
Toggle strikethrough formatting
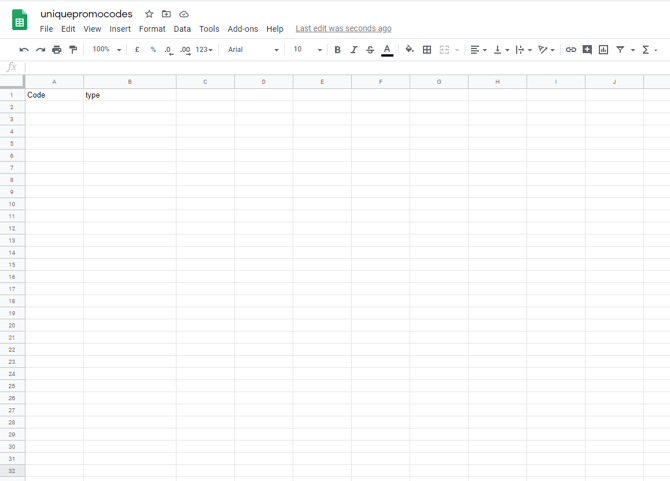pyautogui.click(x=370, y=50)
